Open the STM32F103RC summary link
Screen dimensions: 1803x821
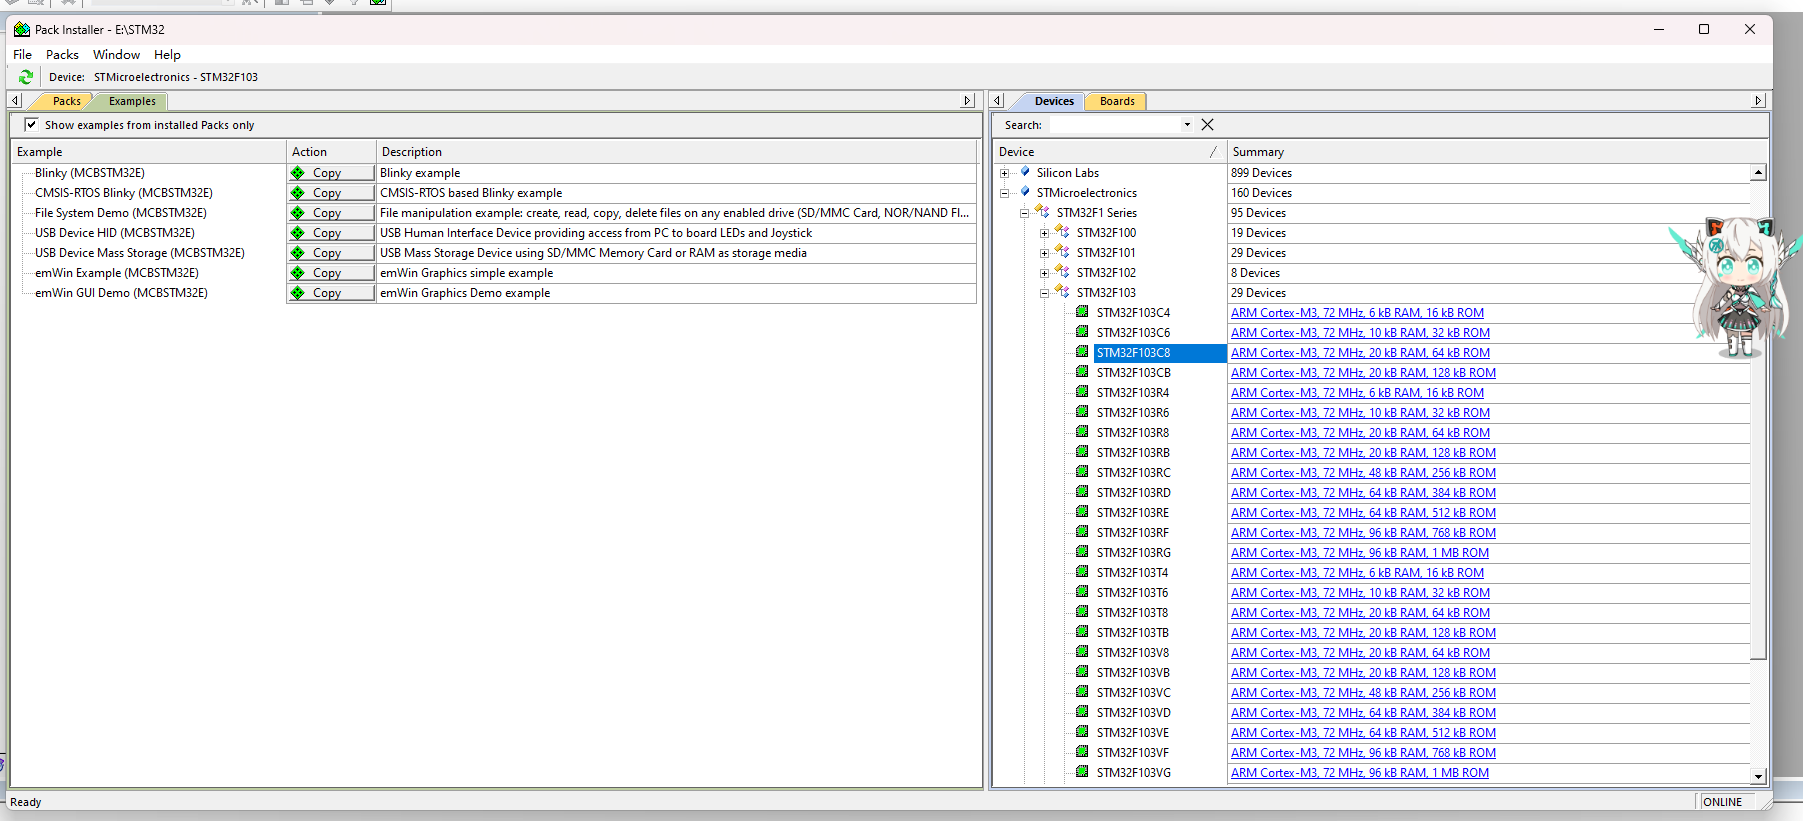(x=1362, y=473)
